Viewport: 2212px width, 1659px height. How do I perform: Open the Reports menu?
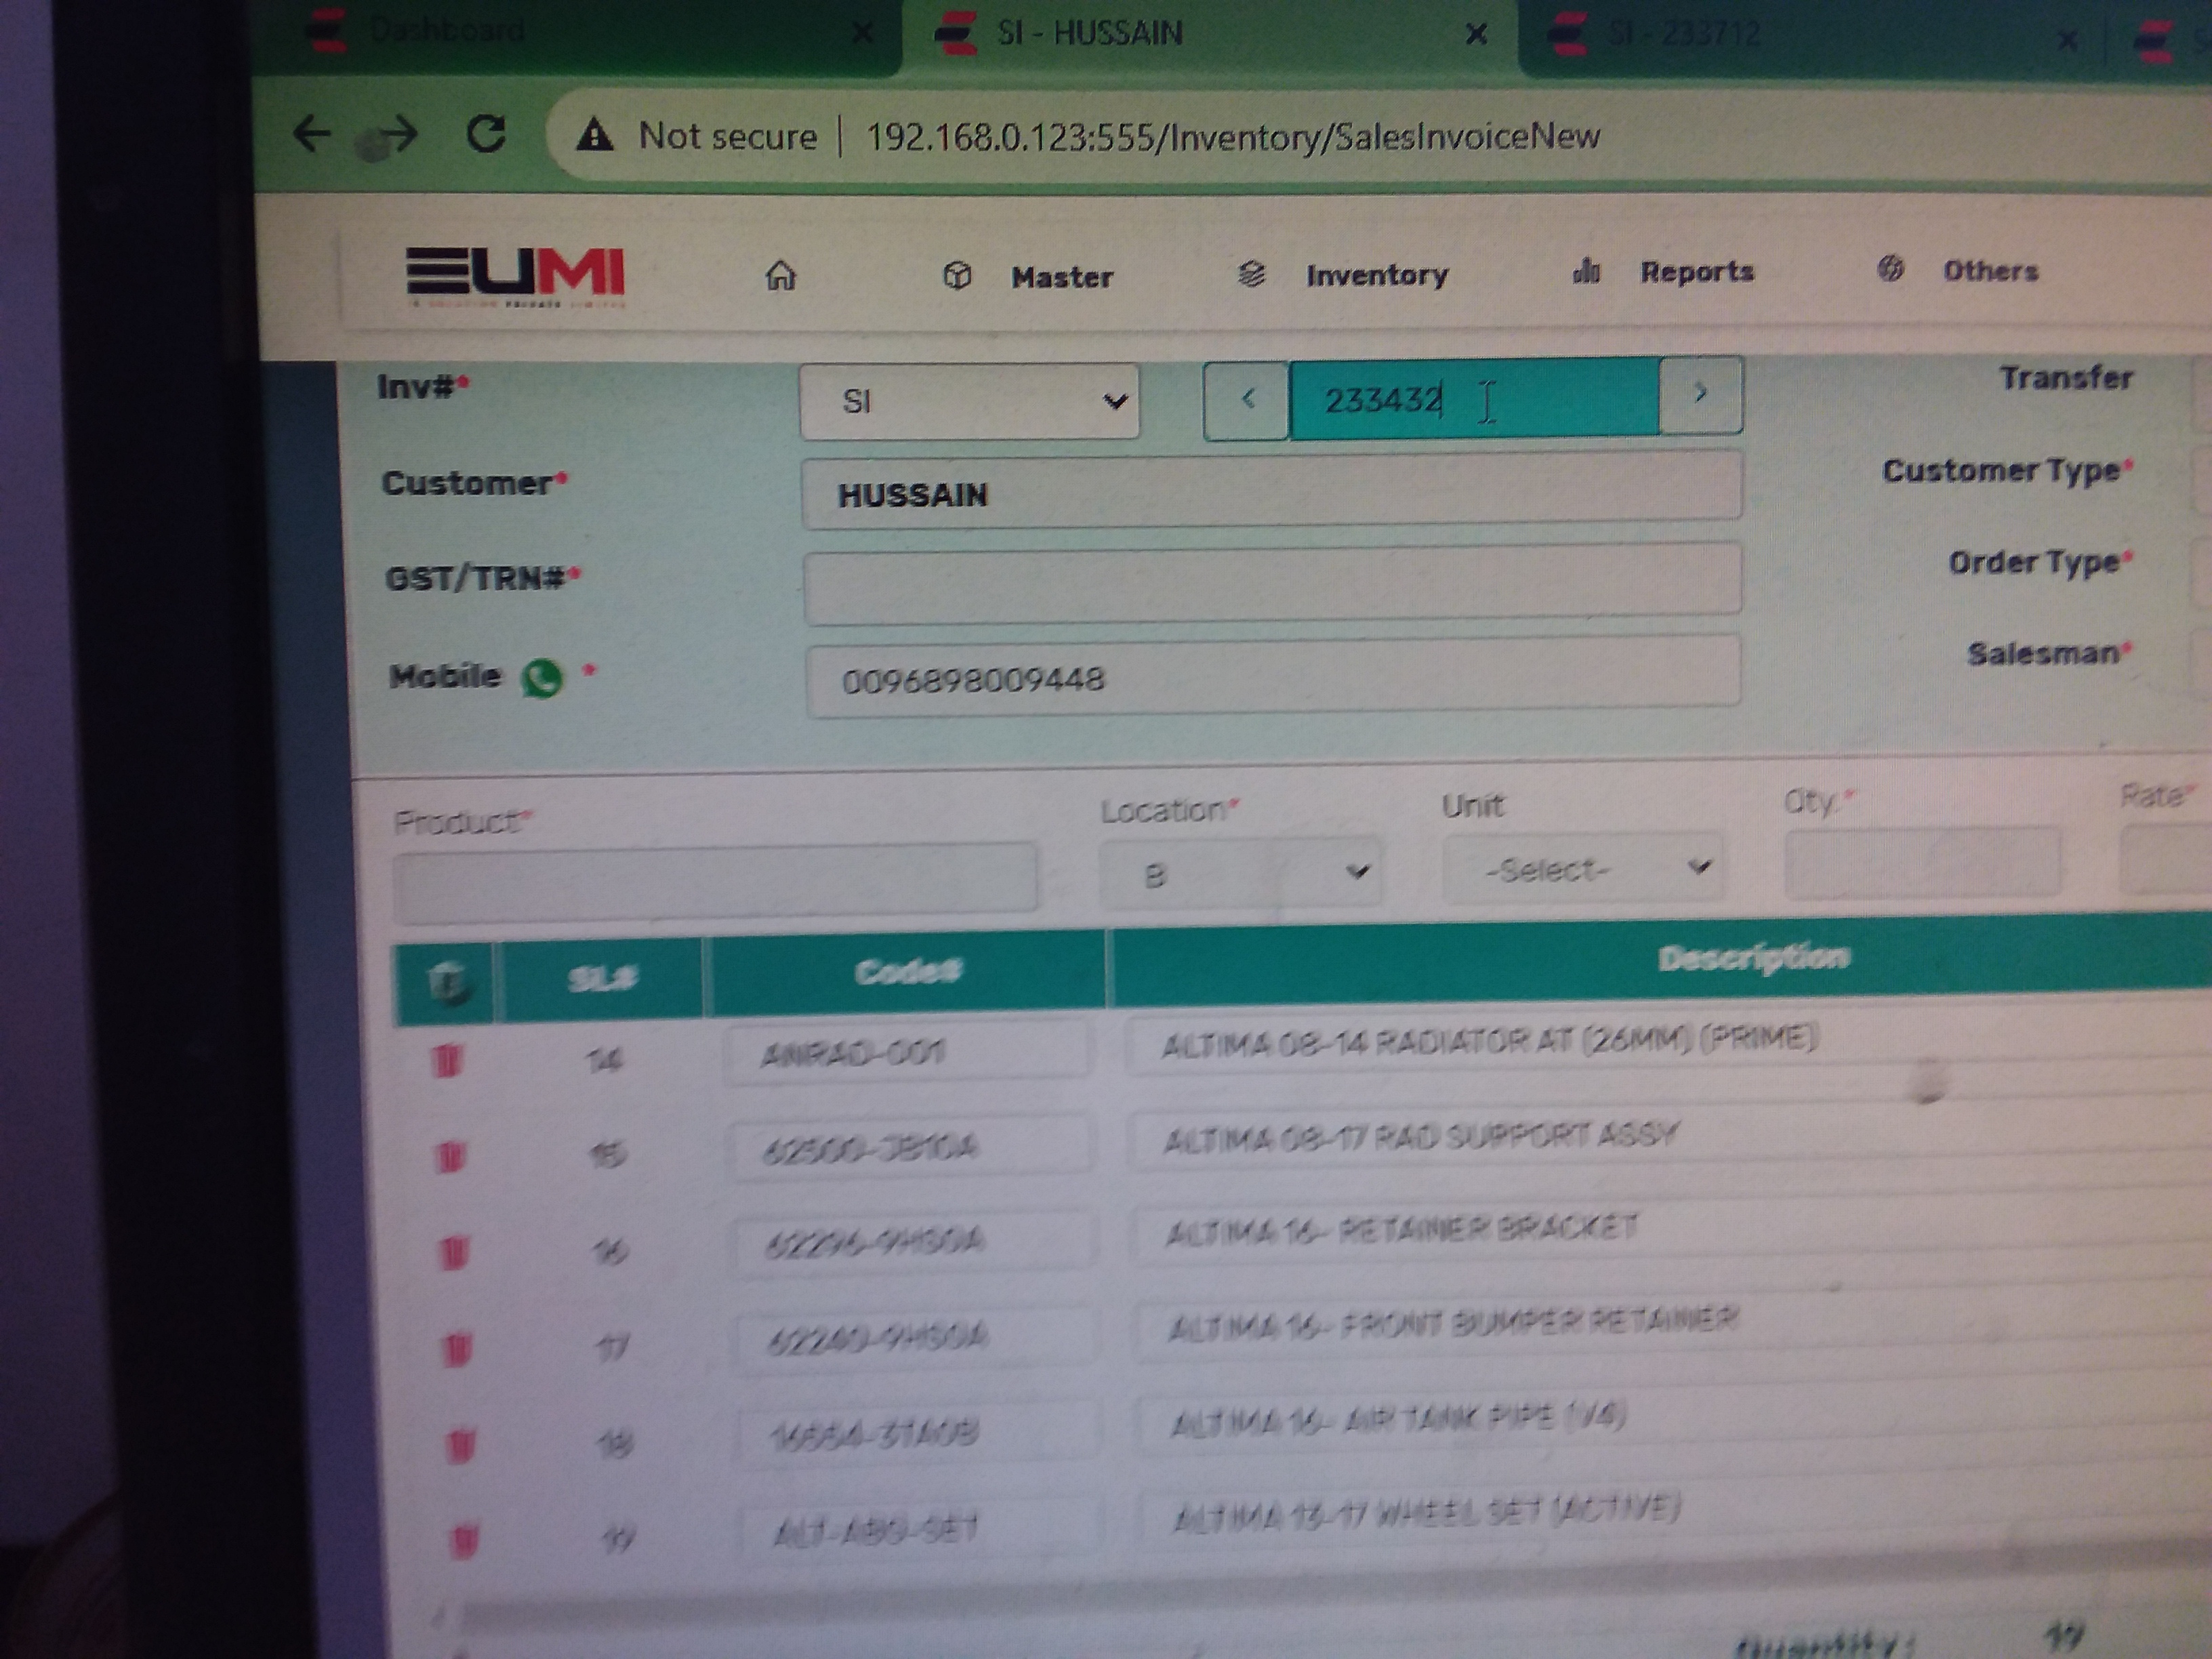[1663, 271]
